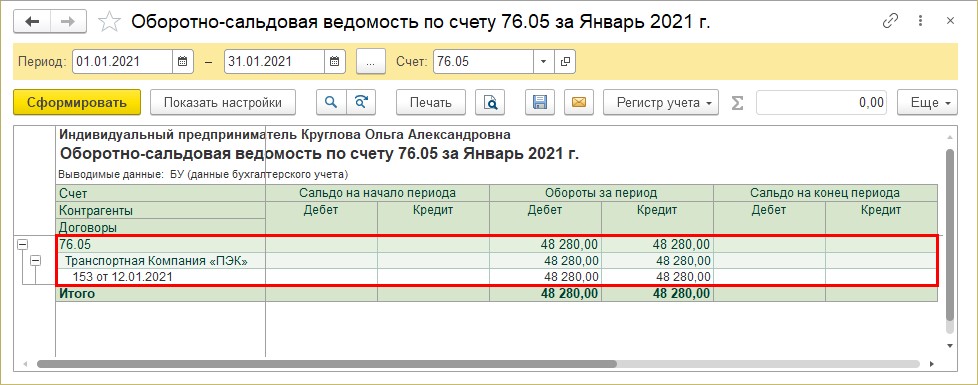Select the 76.05 row cell

(x=160, y=245)
